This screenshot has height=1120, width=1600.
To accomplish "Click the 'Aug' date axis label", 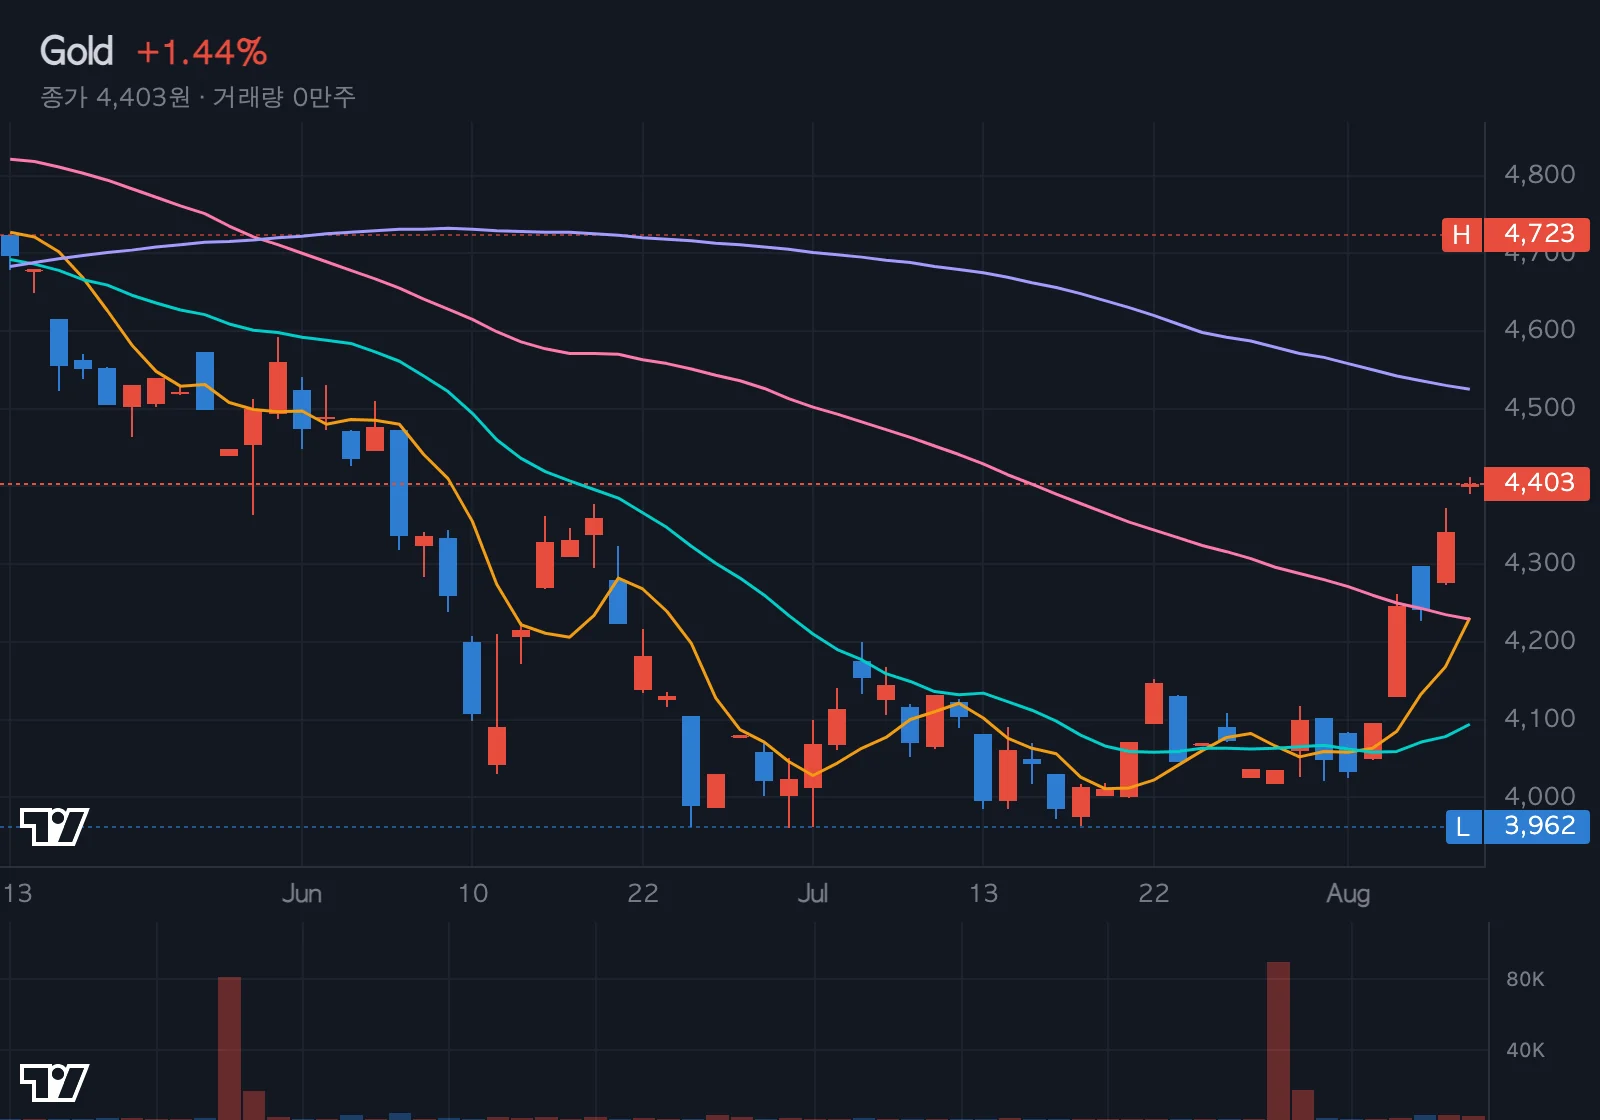I will pos(1348,894).
